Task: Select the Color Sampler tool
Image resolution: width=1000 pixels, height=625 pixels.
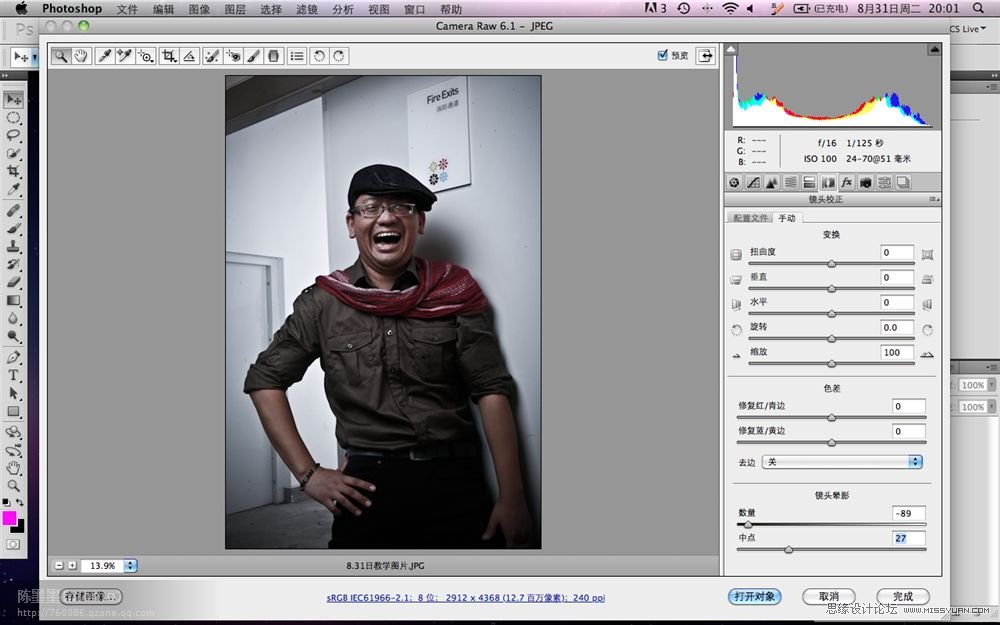Action: (124, 56)
